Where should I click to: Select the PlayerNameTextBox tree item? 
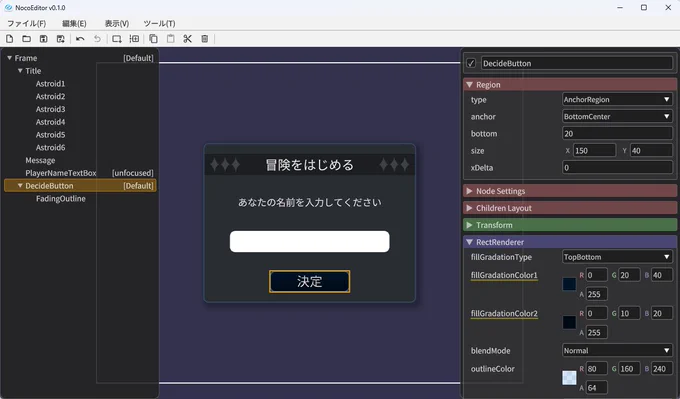61,173
